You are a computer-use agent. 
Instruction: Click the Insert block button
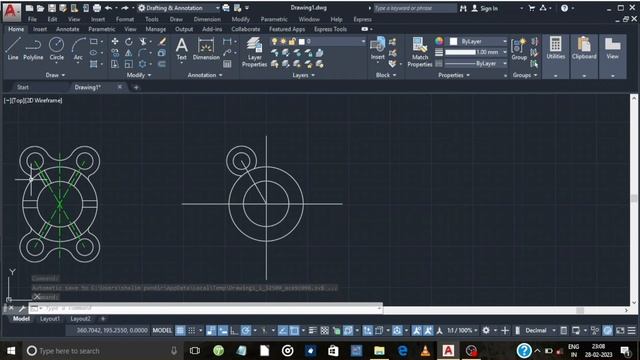point(378,49)
